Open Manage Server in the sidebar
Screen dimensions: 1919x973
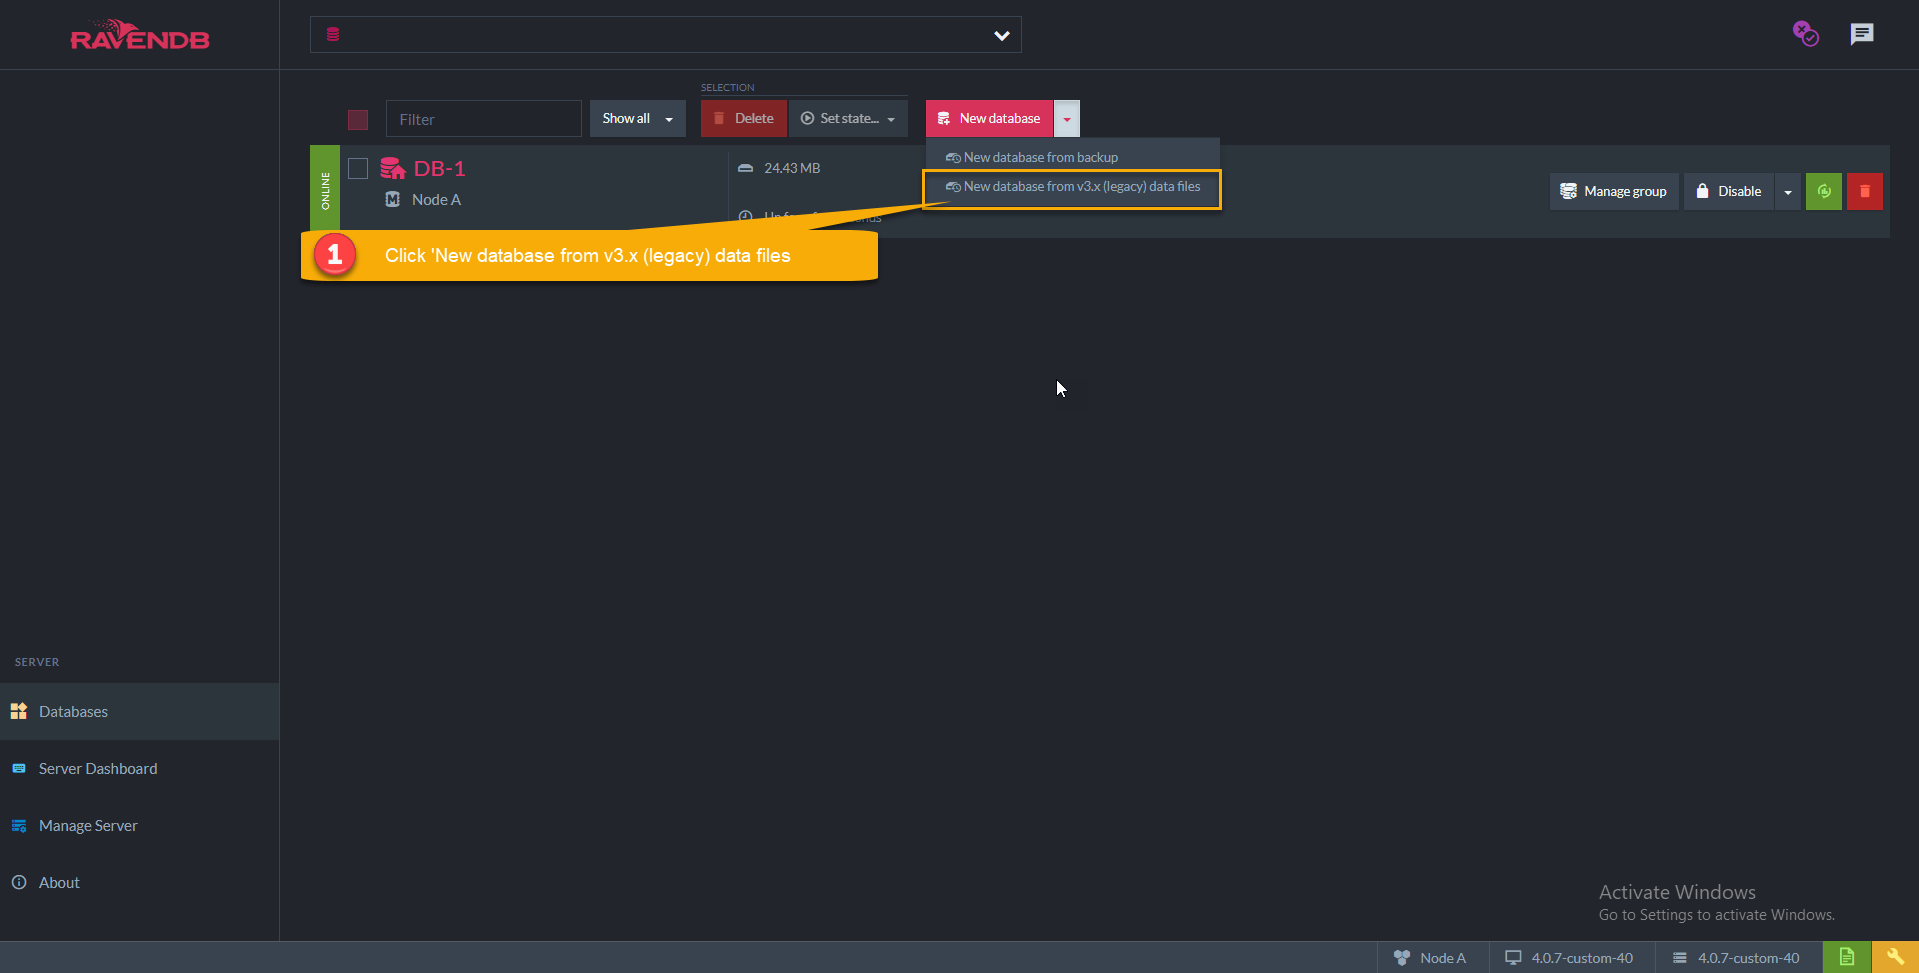click(x=139, y=826)
